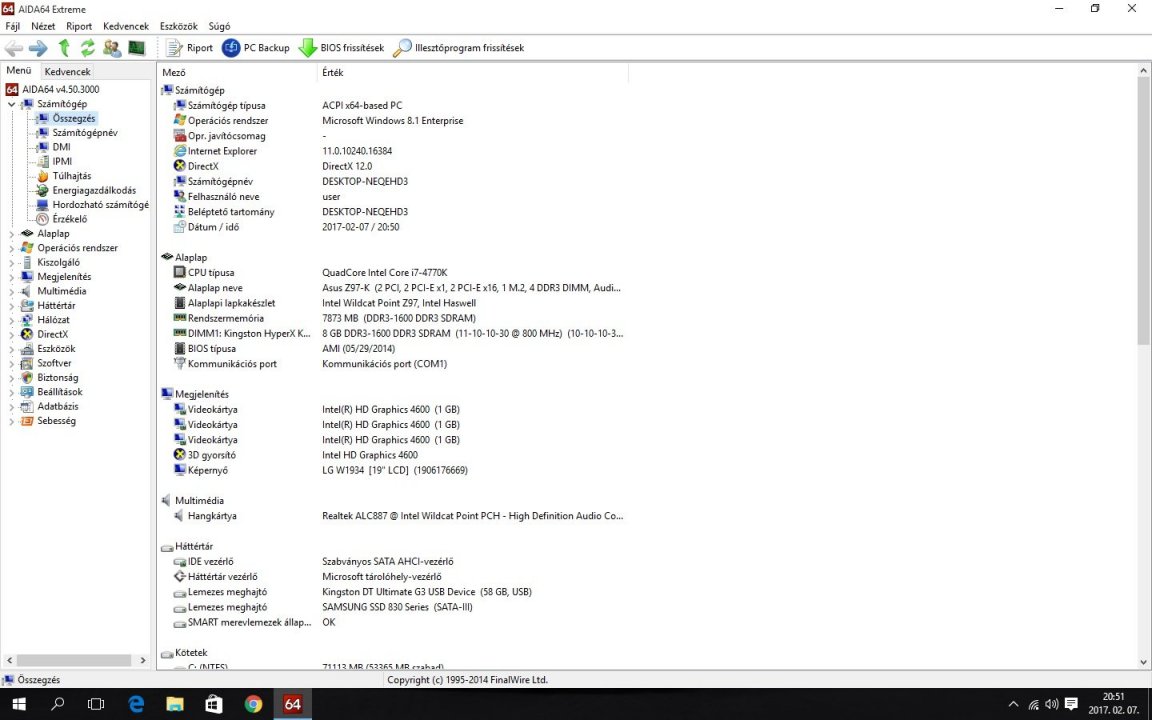1152x720 pixels.
Task: Expand the DirectX tree node
Action: coord(11,335)
